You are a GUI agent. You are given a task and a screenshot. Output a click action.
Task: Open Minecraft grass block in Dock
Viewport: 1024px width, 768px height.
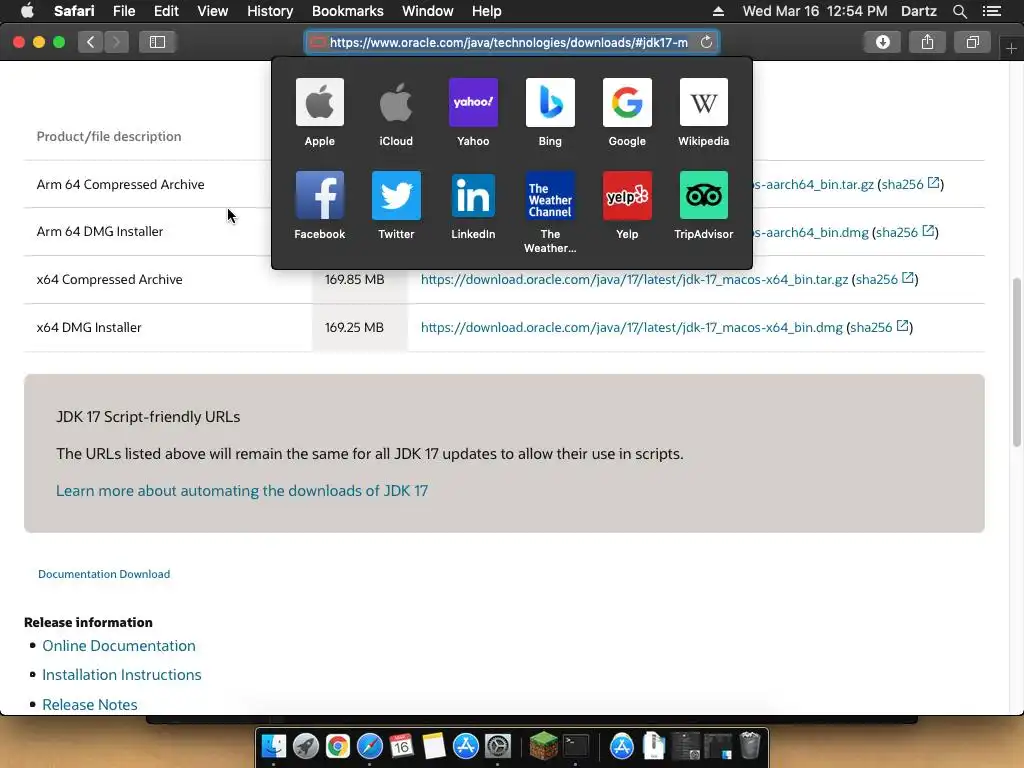click(543, 746)
